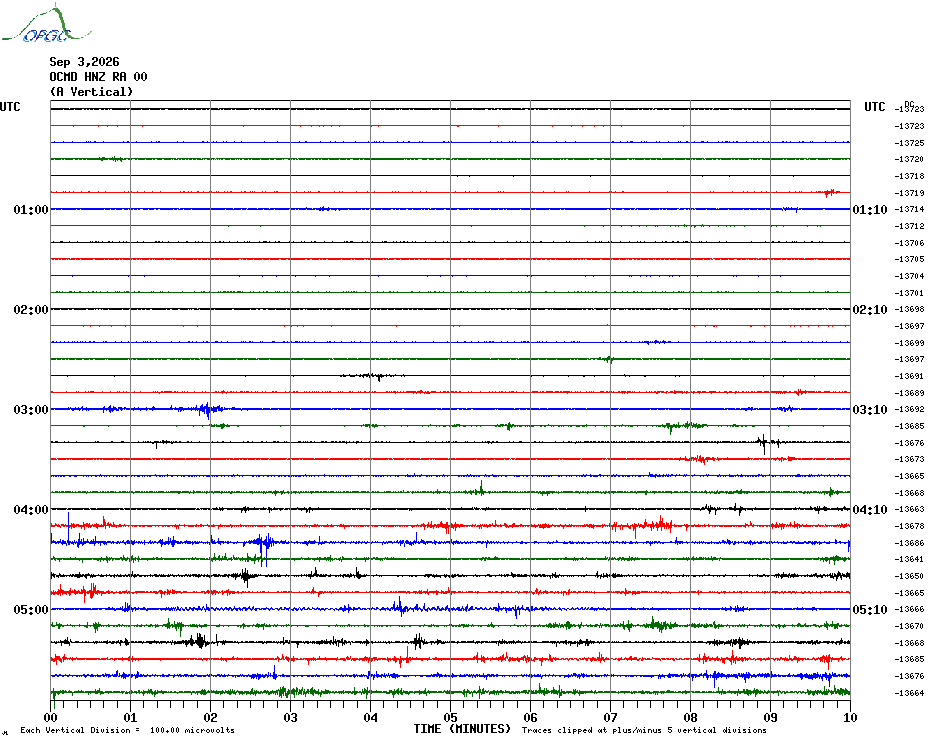Click the 10 minute axis tick label

click(850, 717)
